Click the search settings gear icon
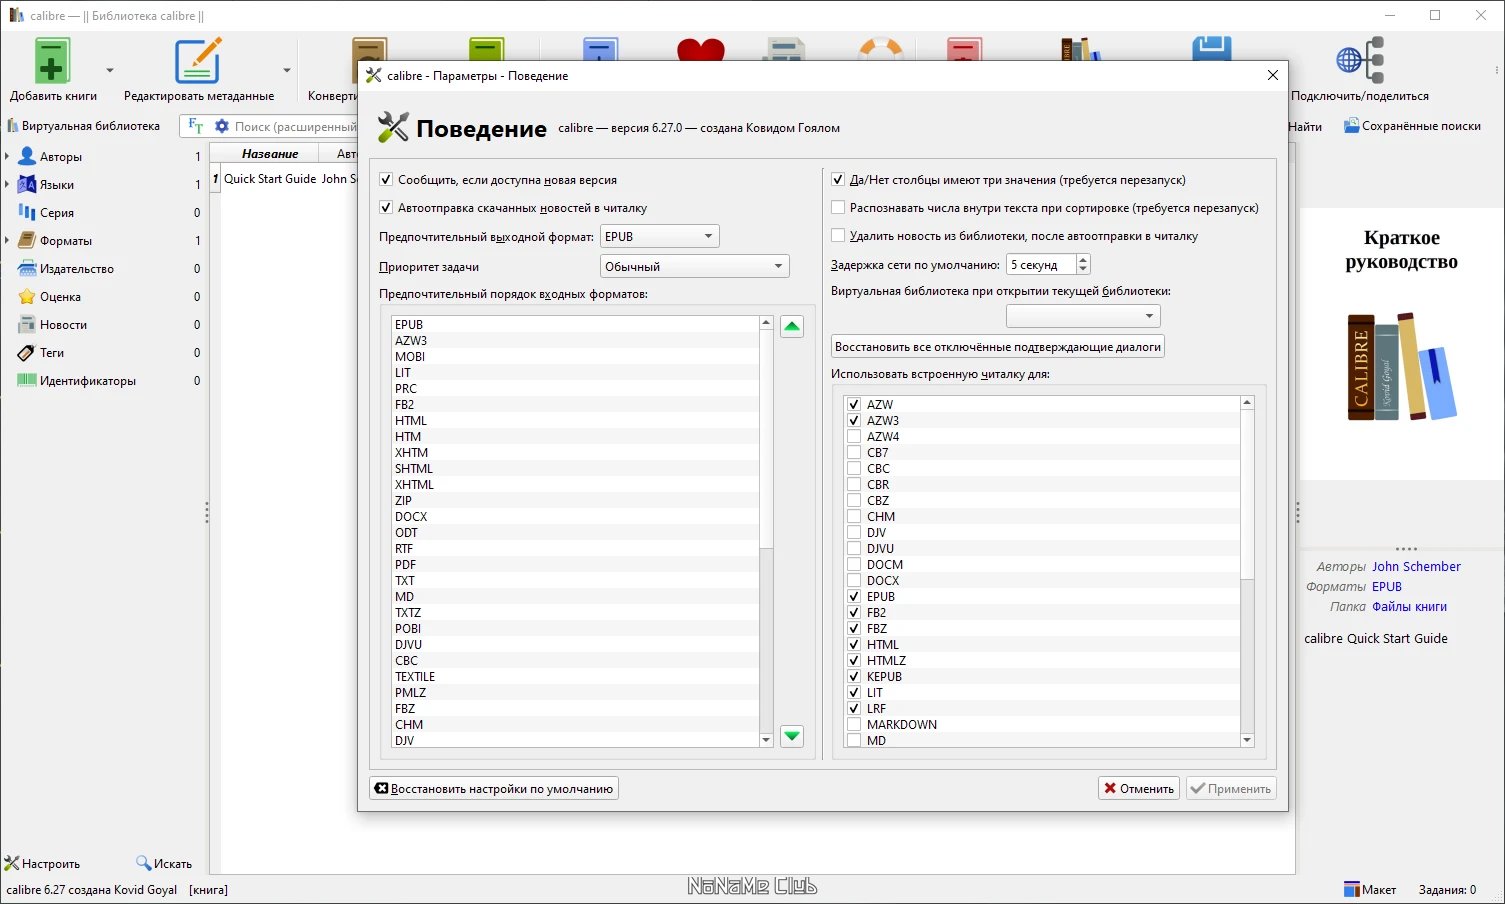Screen dimensions: 1505x904 tap(222, 126)
